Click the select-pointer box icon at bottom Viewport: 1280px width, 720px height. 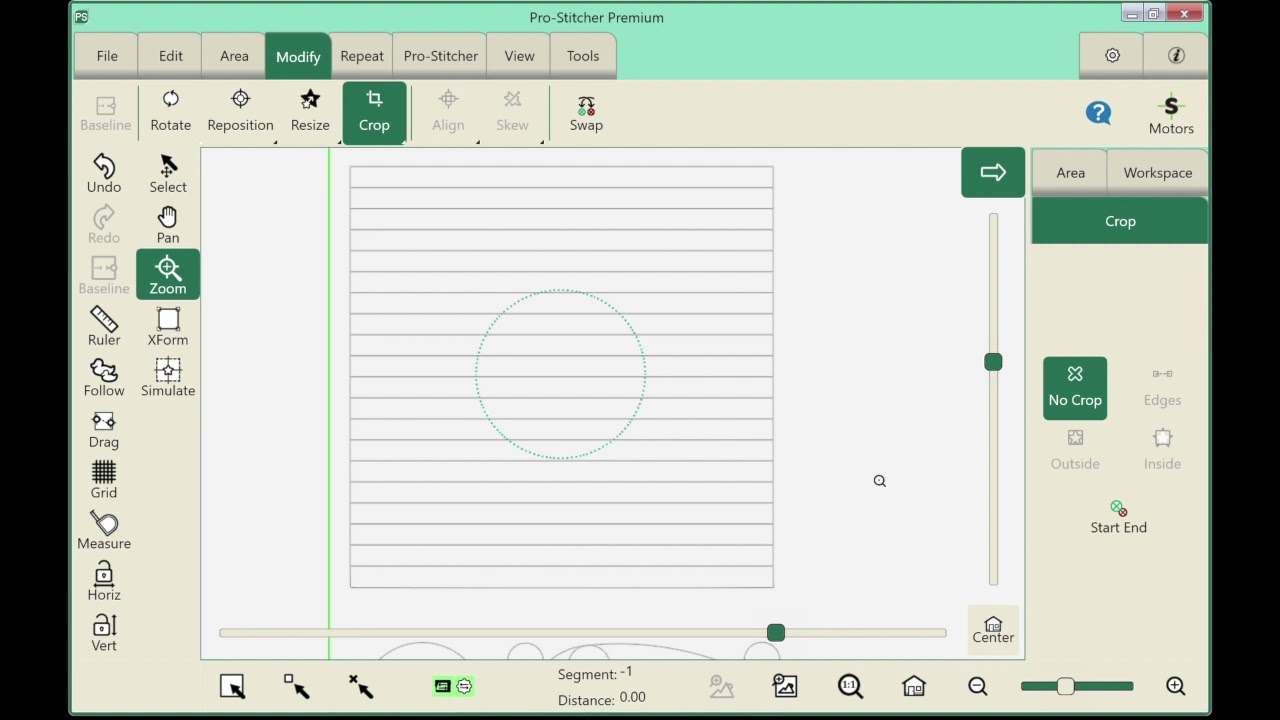click(232, 686)
